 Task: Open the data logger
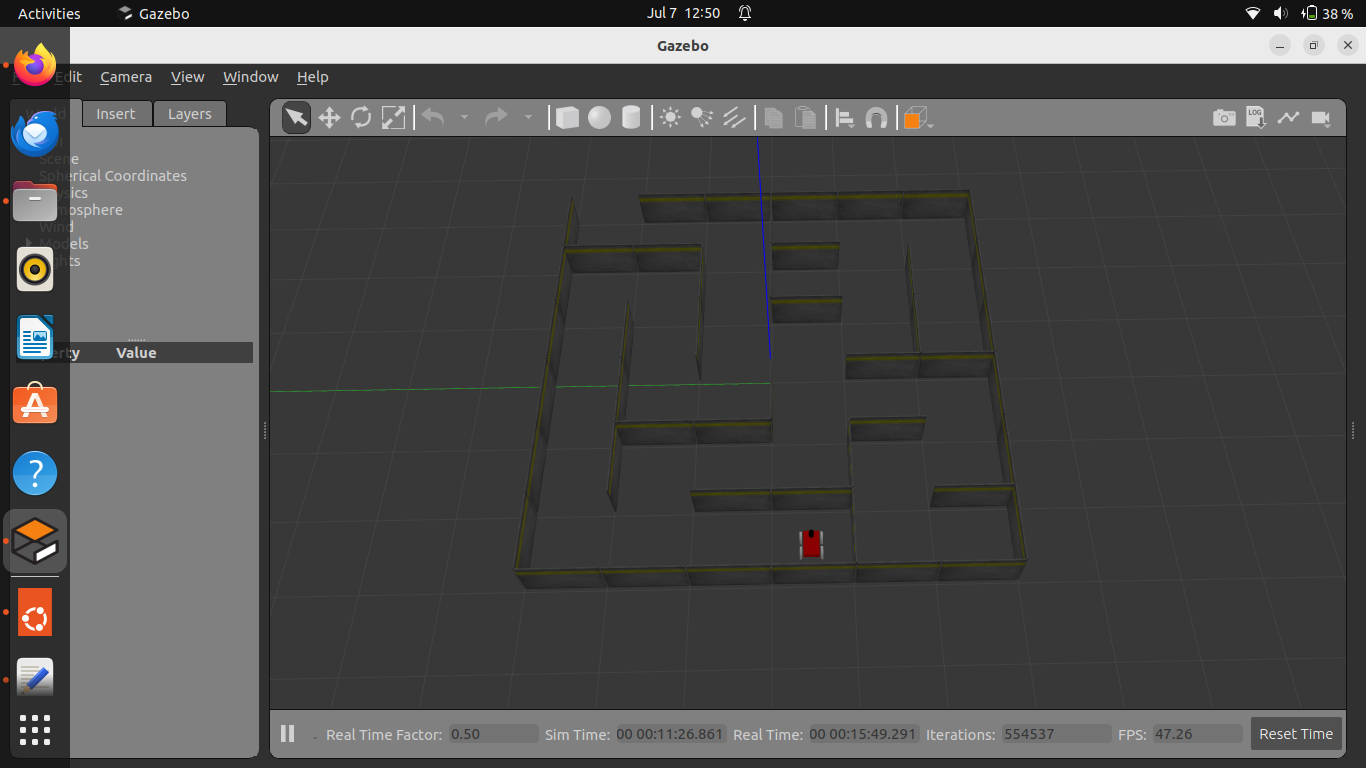tap(1256, 118)
